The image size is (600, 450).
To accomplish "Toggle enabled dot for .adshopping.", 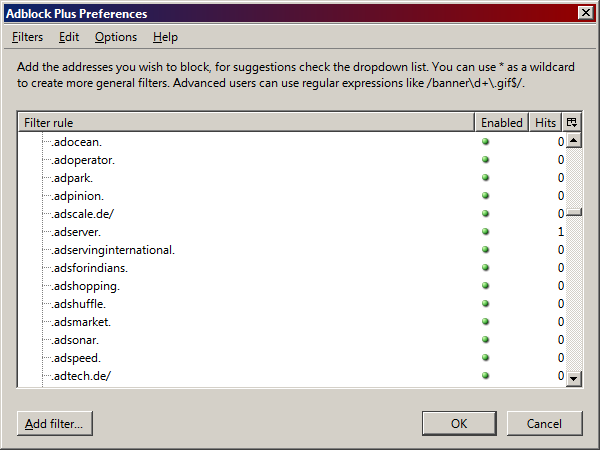I will [x=486, y=285].
